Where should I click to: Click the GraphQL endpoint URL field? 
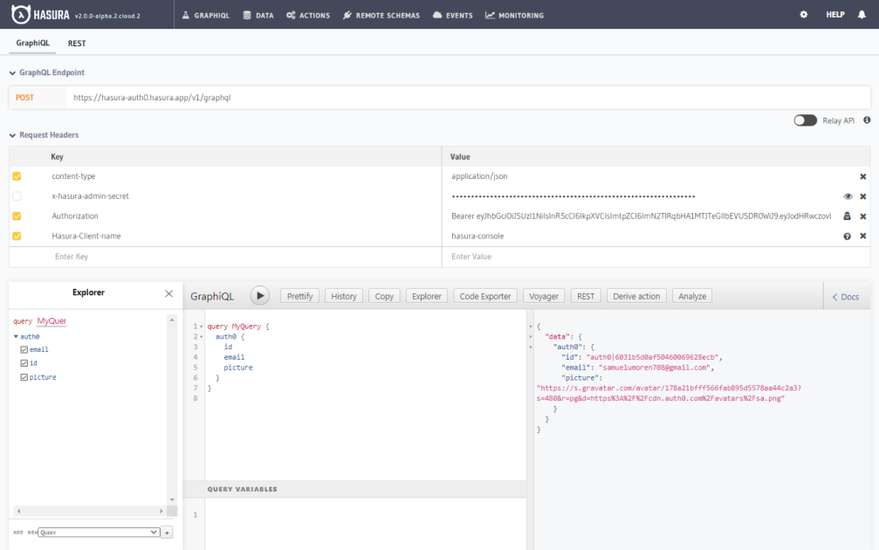[468, 98]
